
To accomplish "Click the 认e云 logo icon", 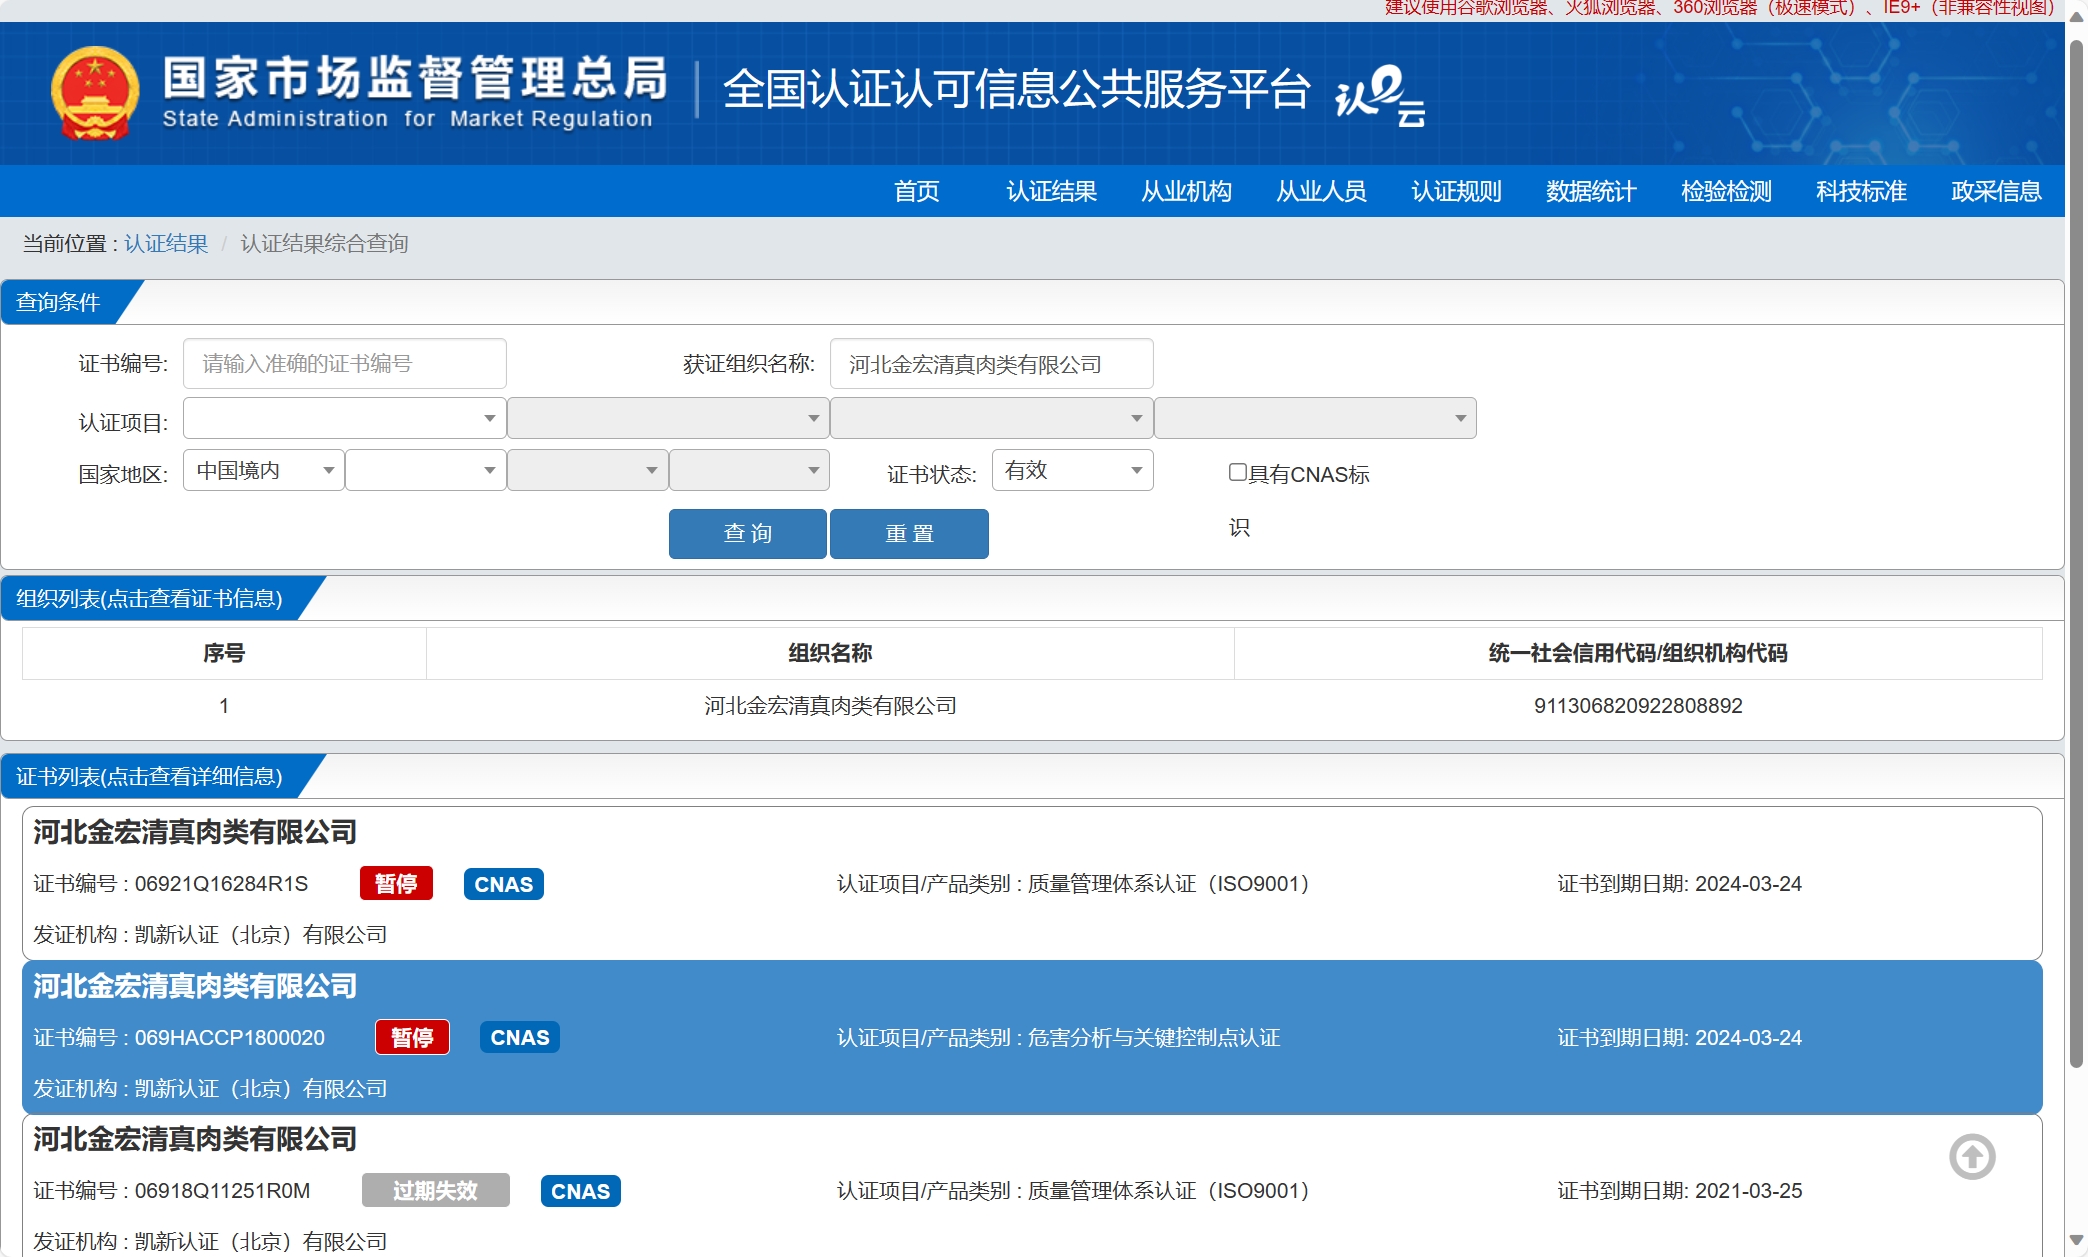I will (1380, 95).
